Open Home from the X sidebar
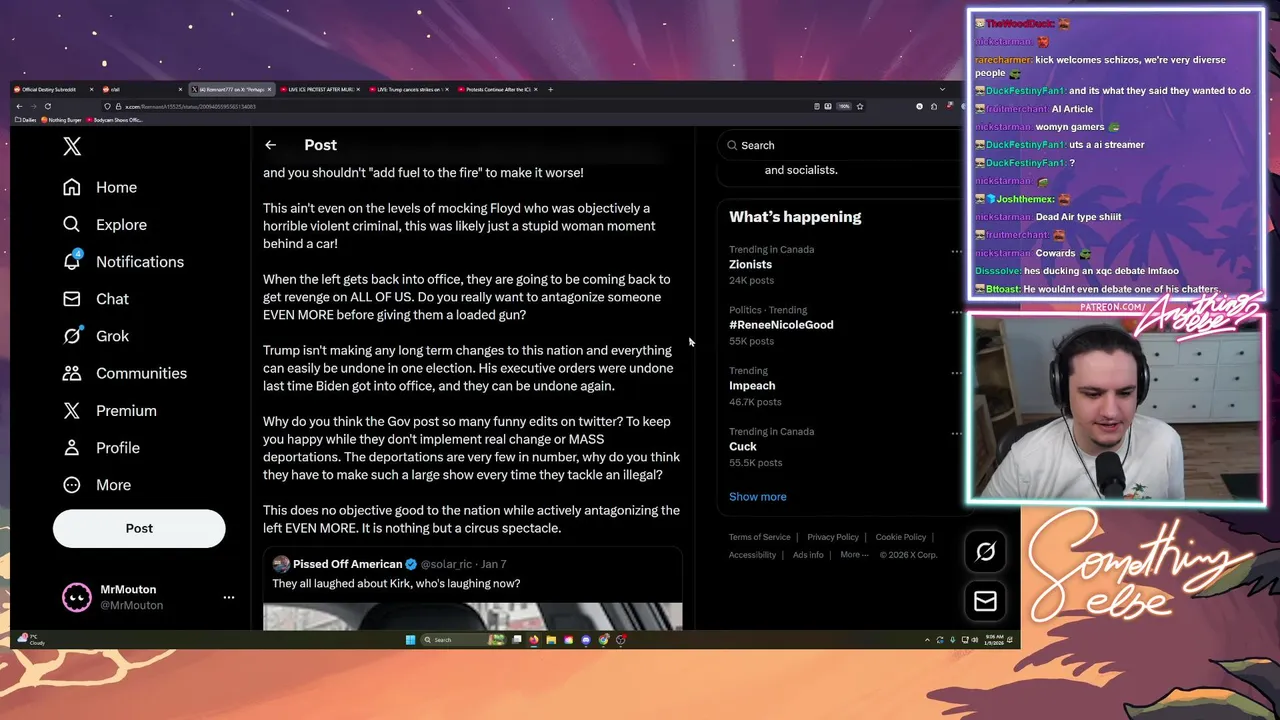1280x720 pixels. point(100,188)
